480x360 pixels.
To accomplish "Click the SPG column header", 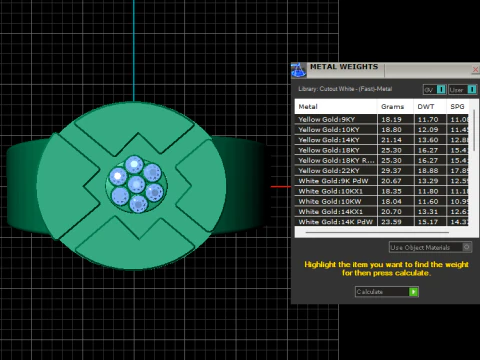I will point(458,107).
